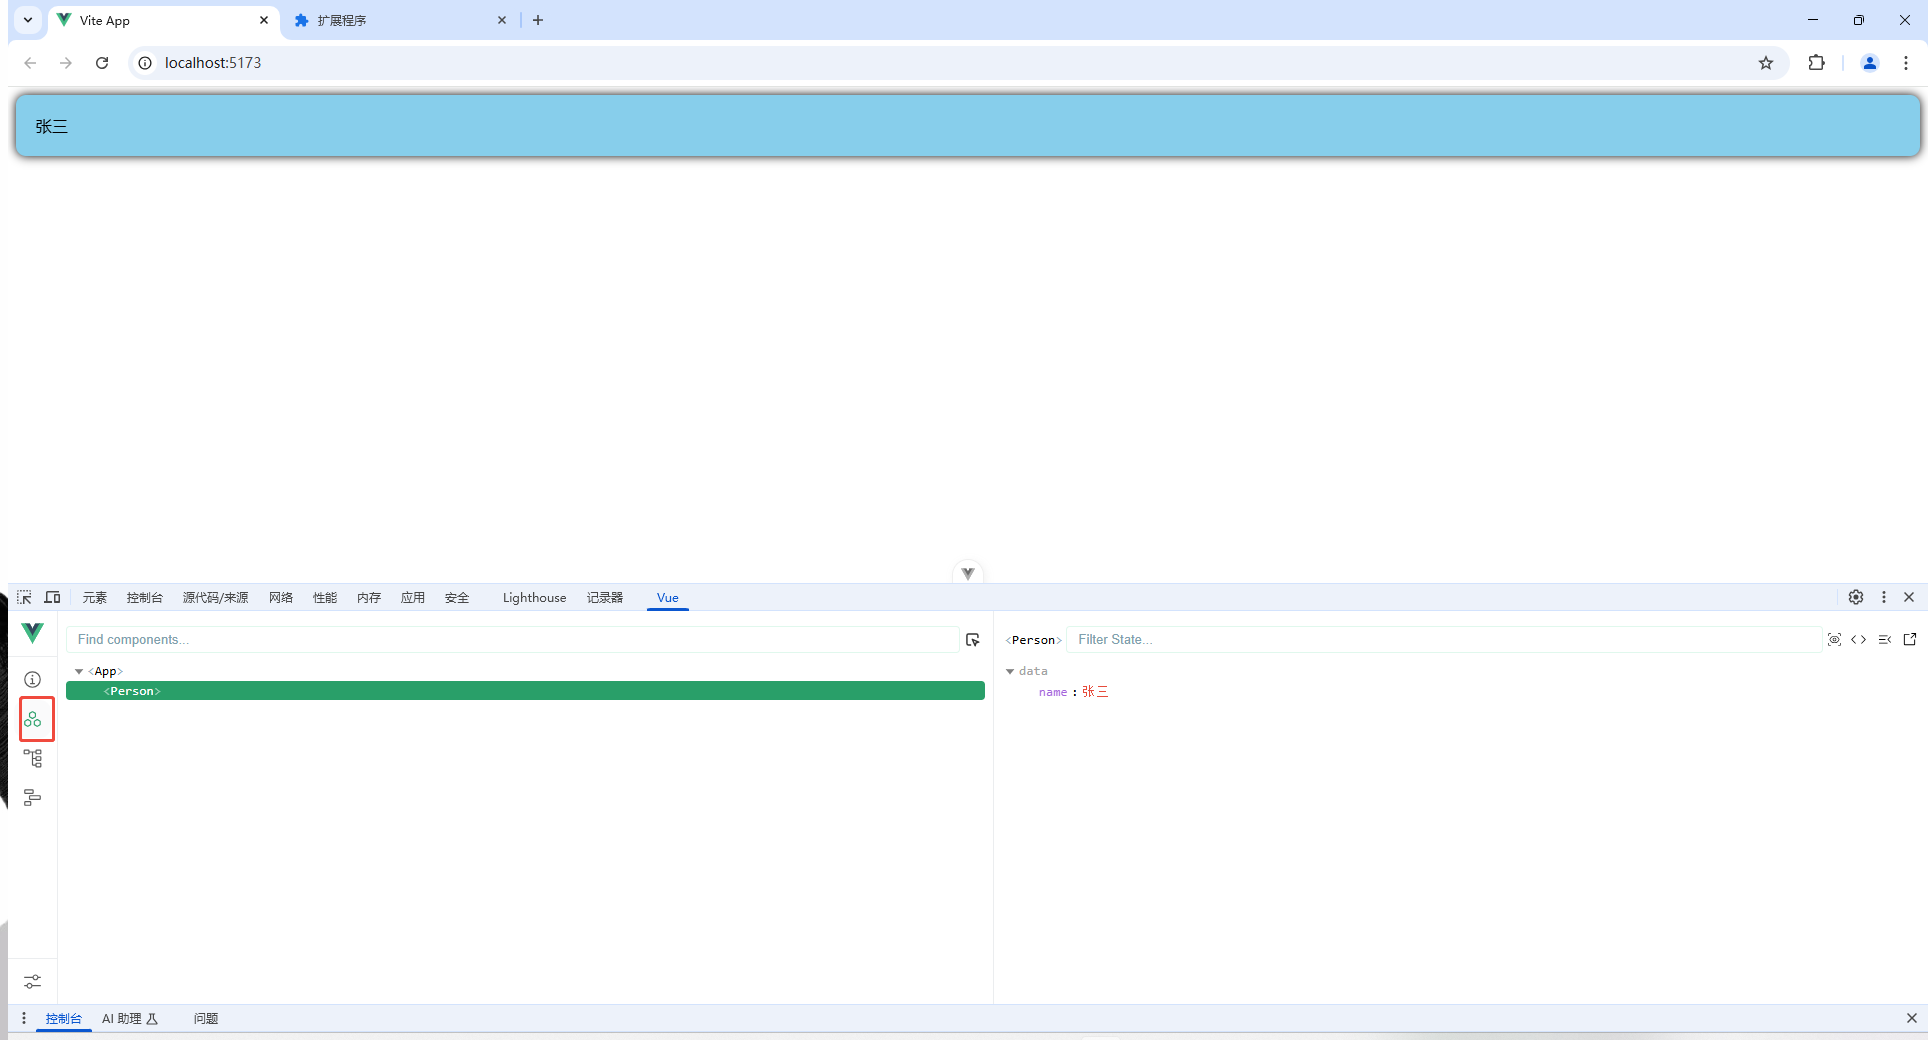The height and width of the screenshot is (1040, 1928).
Task: Collapse the App node in the component tree
Action: (x=79, y=671)
